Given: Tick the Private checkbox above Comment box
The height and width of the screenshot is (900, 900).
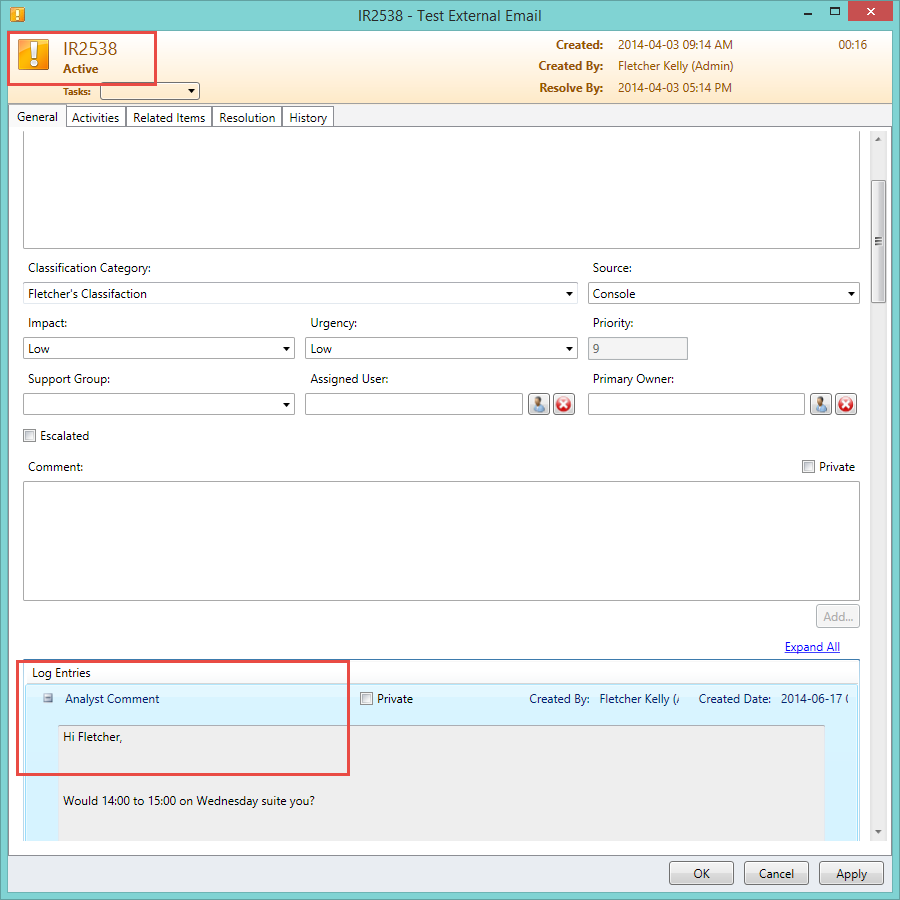Looking at the screenshot, I should (x=808, y=467).
